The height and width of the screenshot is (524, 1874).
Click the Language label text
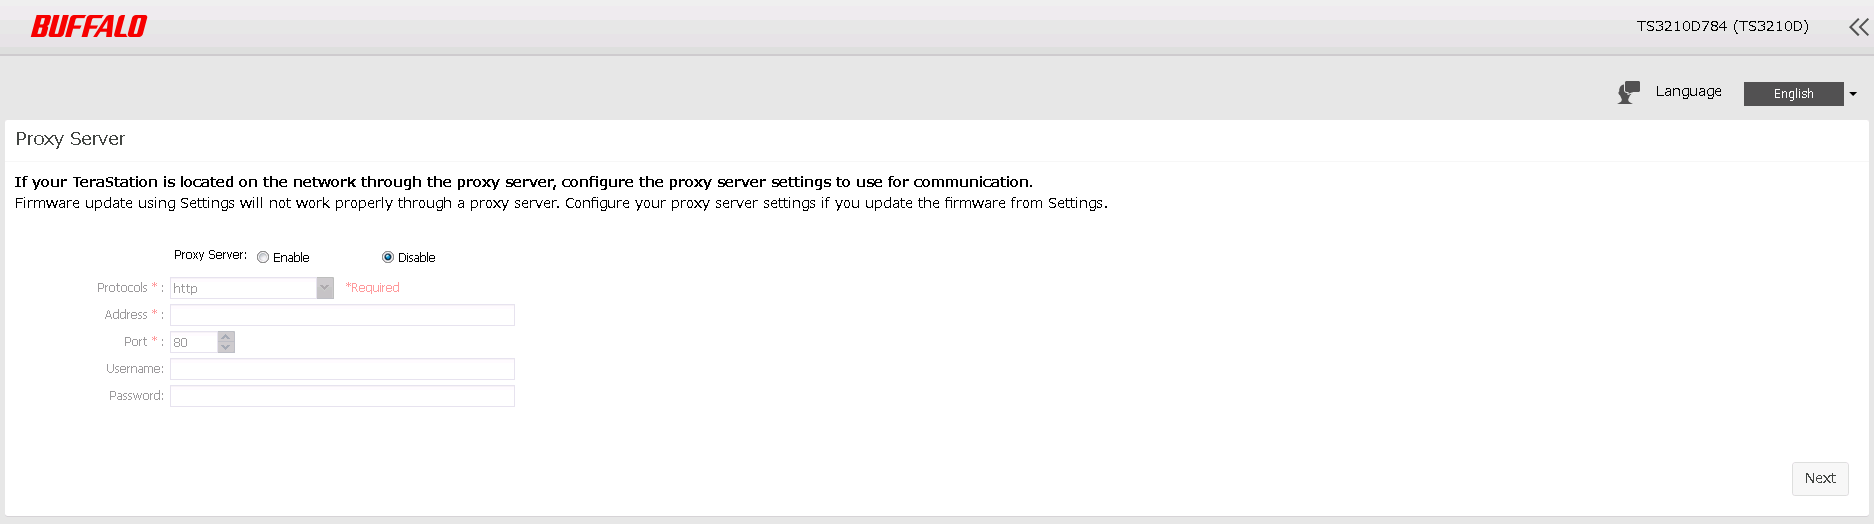tap(1688, 91)
